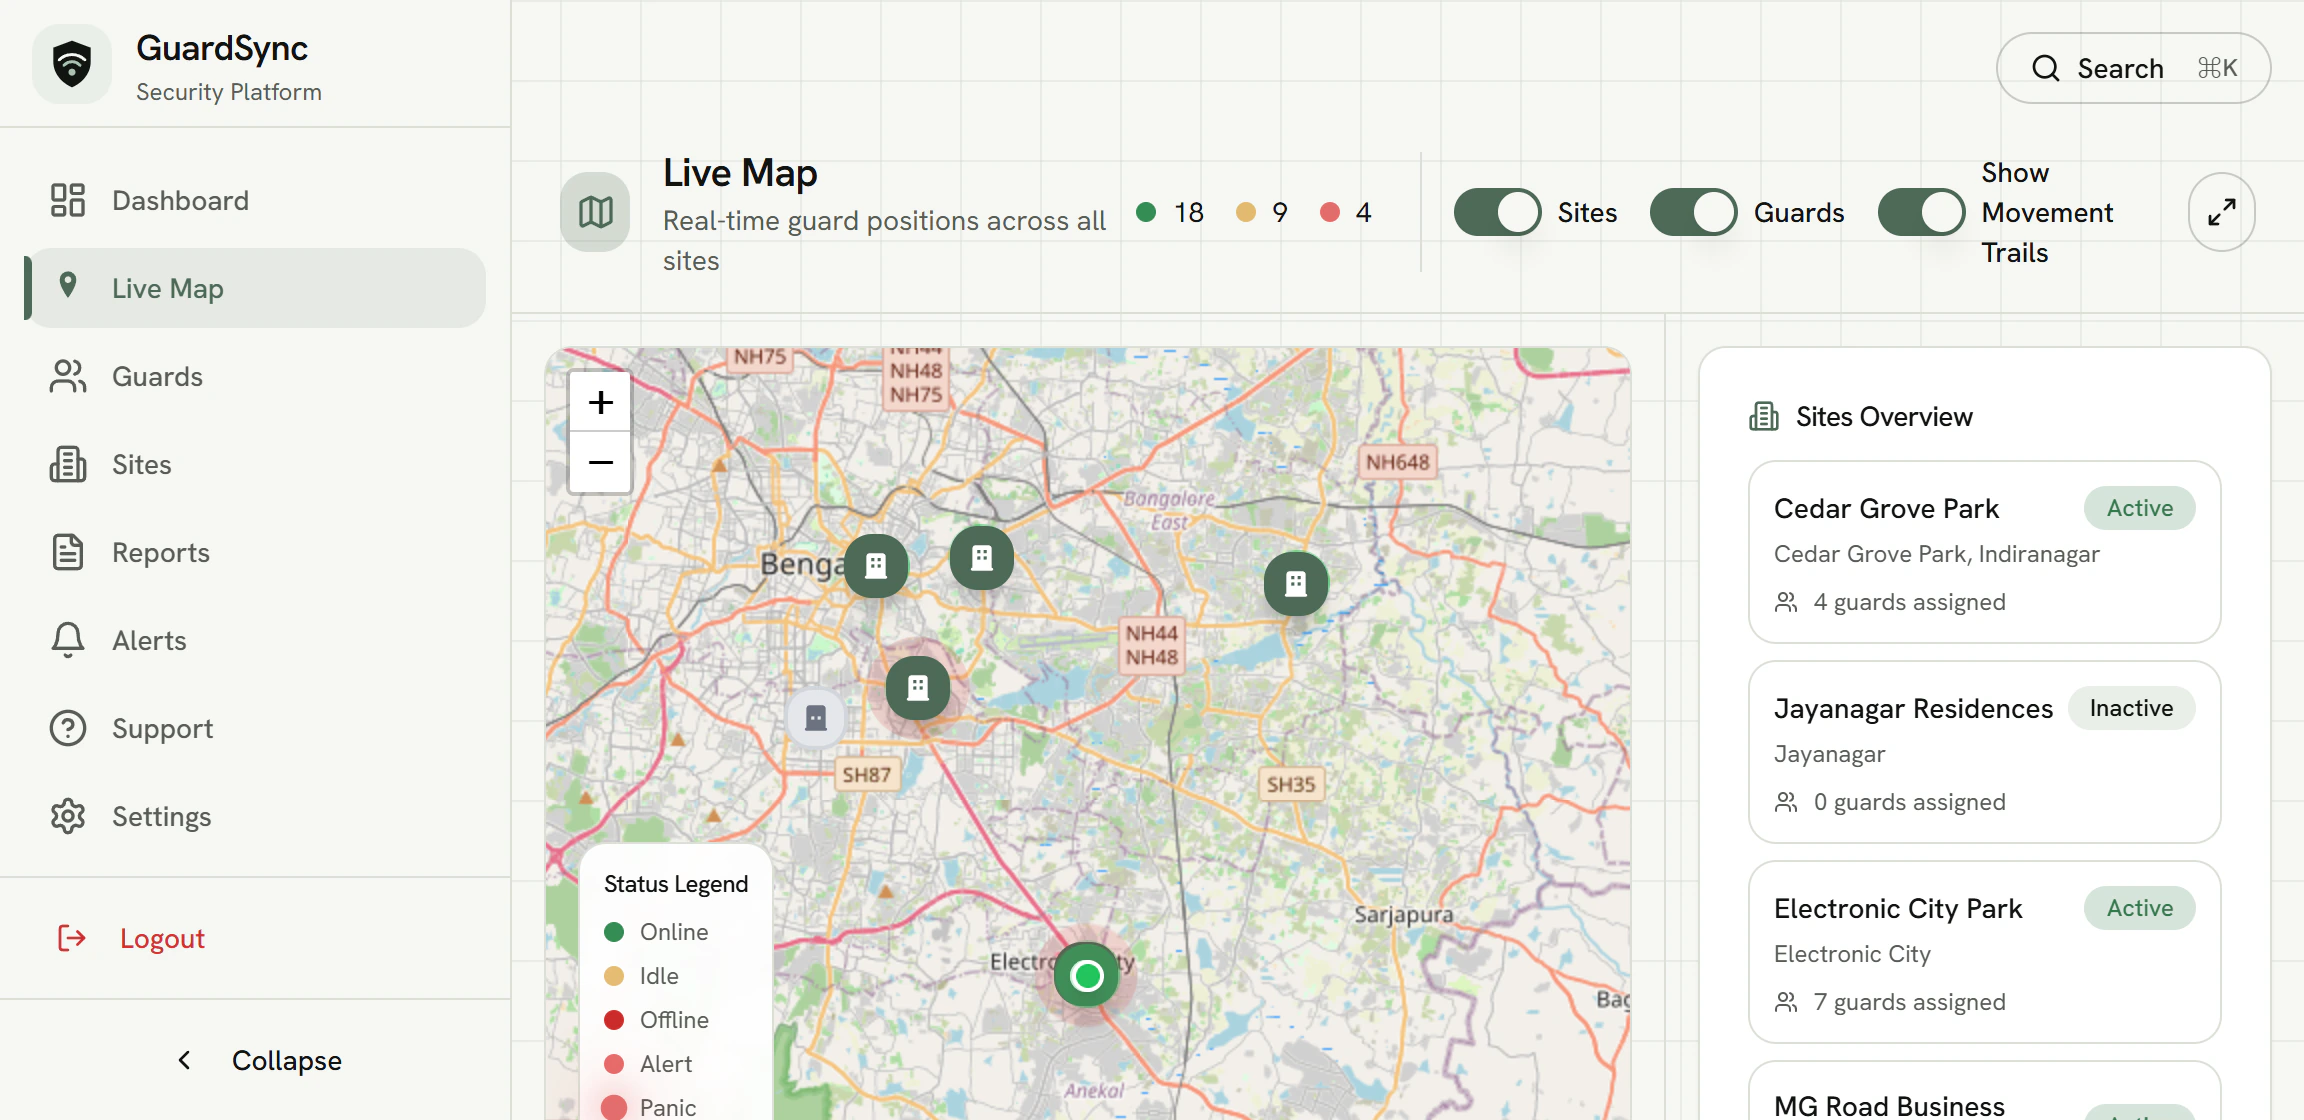Click the Support question mark icon
This screenshot has width=2304, height=1120.
coord(68,728)
